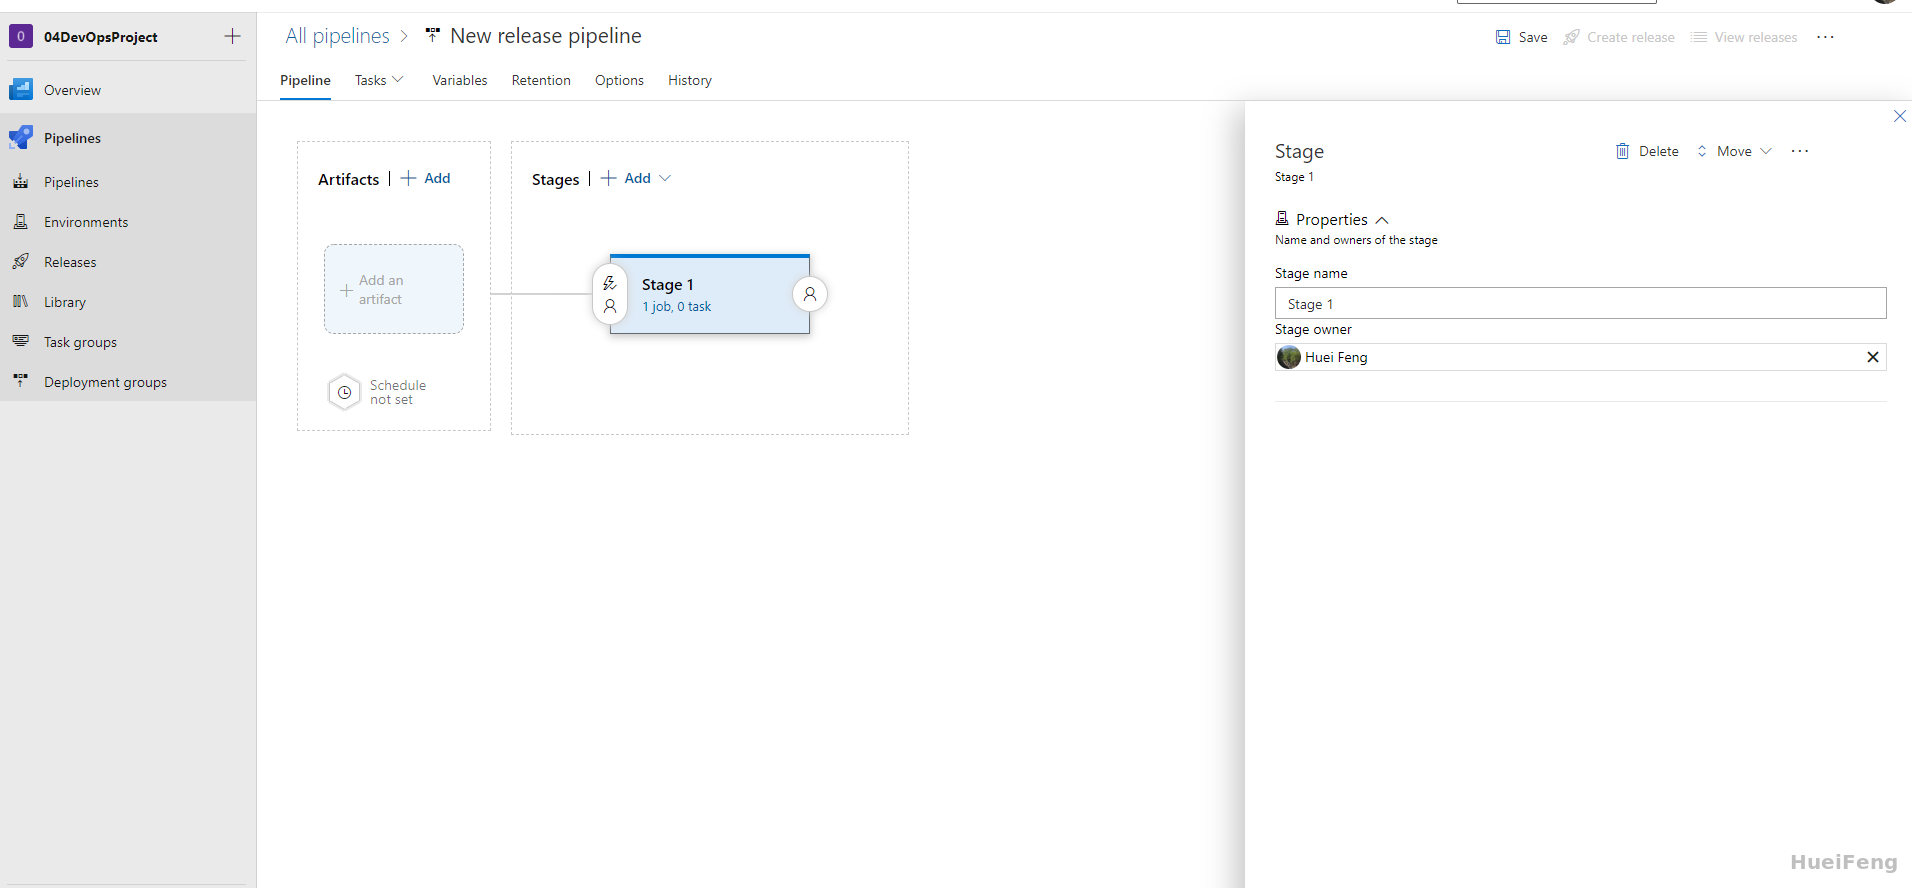The height and width of the screenshot is (888, 1912).
Task: Open the Overview section icon
Action: click(21, 90)
